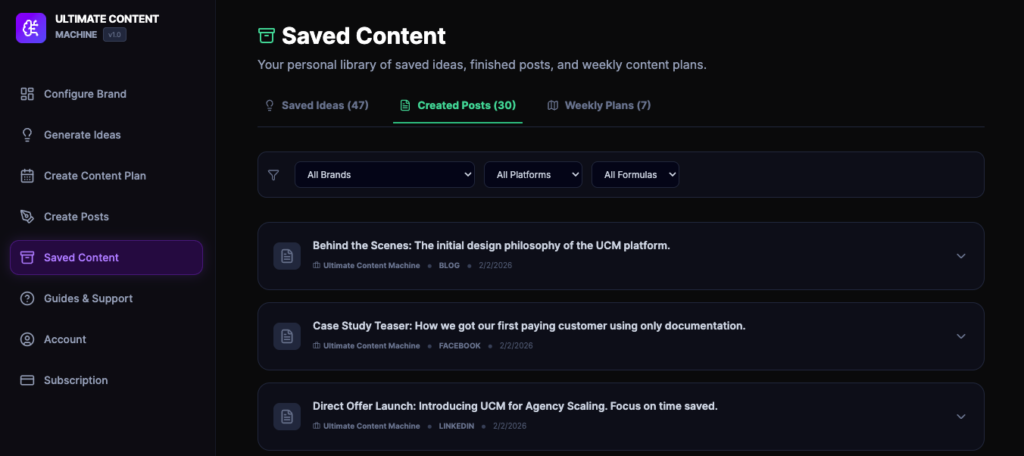Click the Generate Ideas lightbulb icon
The image size is (1024, 456).
[27, 135]
